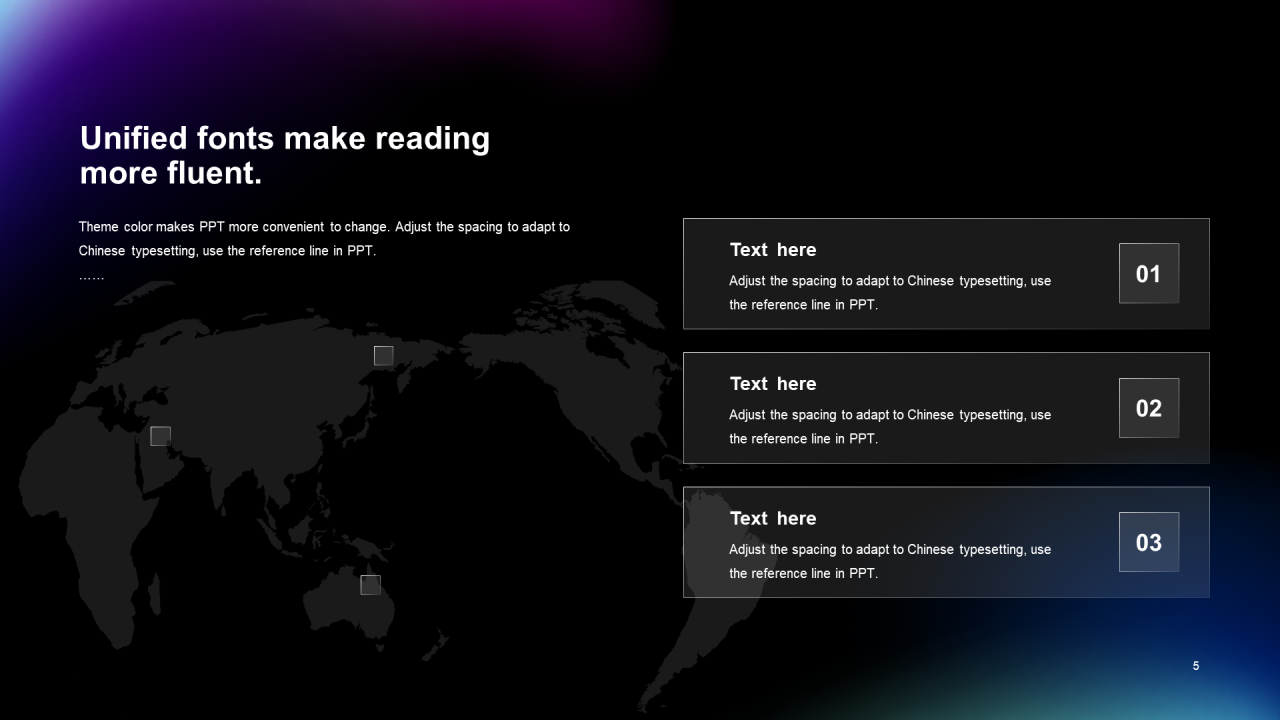The width and height of the screenshot is (1280, 720).
Task: Select the map marker square over the Middle East
Action: tap(161, 436)
